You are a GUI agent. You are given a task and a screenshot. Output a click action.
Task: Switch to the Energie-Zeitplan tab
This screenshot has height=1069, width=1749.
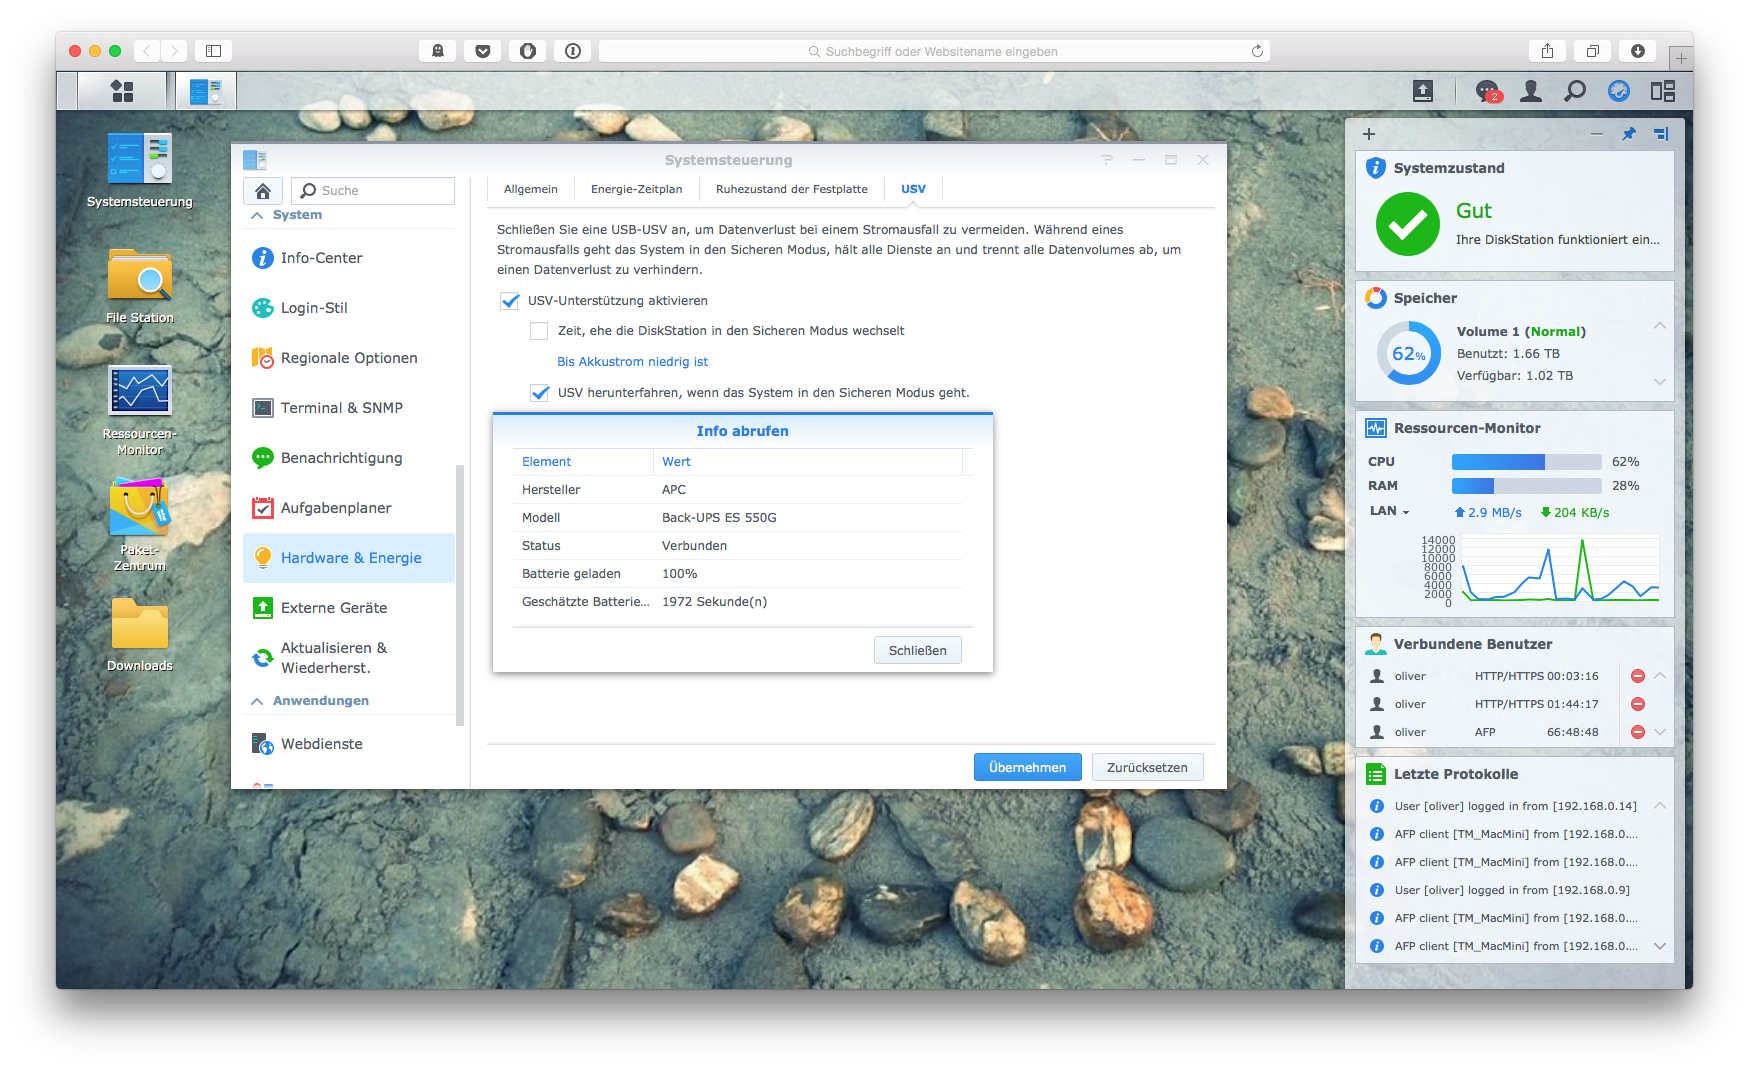pyautogui.click(x=636, y=189)
